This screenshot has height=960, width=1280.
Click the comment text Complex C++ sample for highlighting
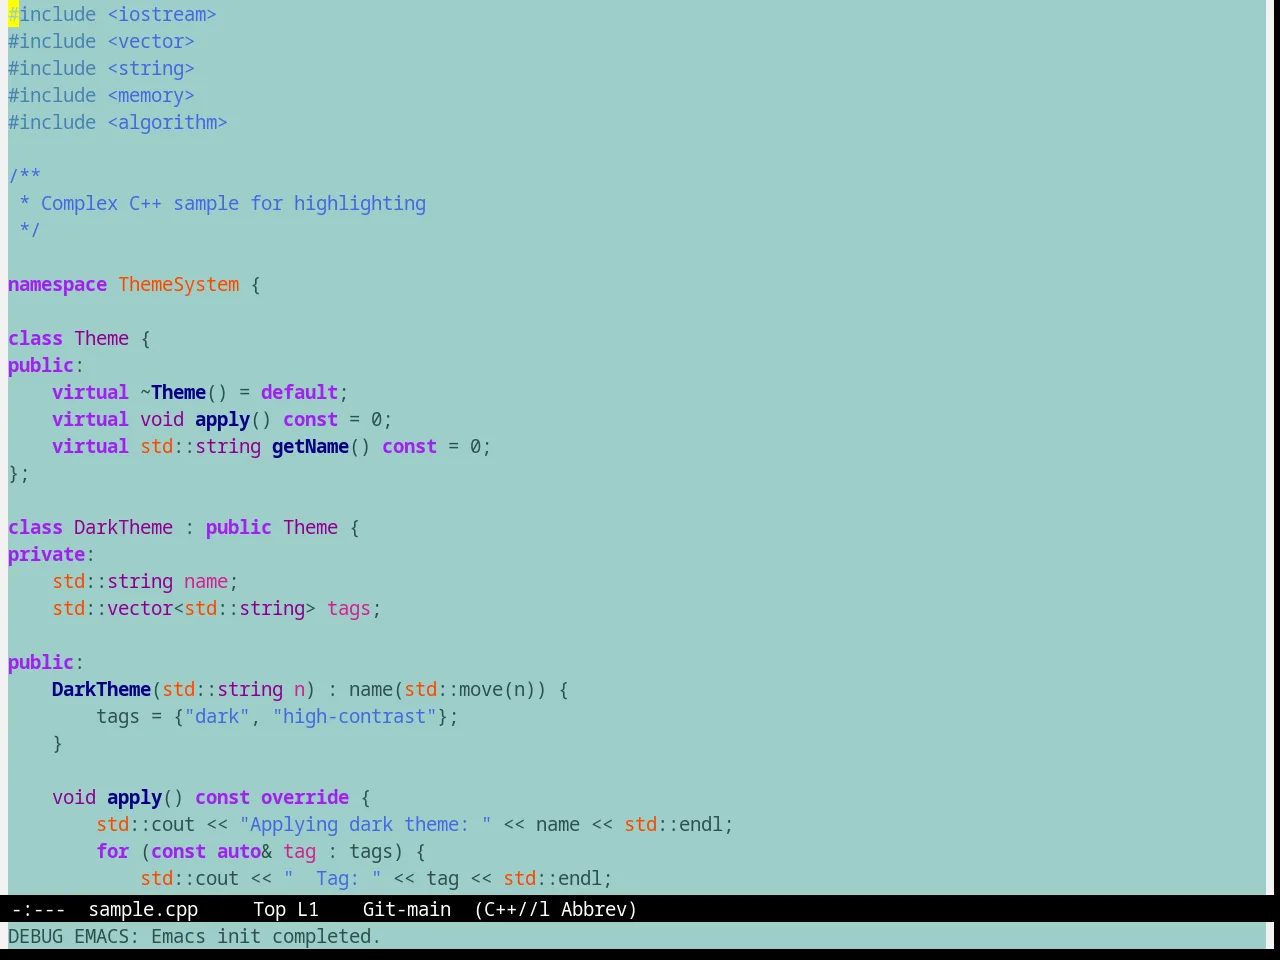pos(233,203)
